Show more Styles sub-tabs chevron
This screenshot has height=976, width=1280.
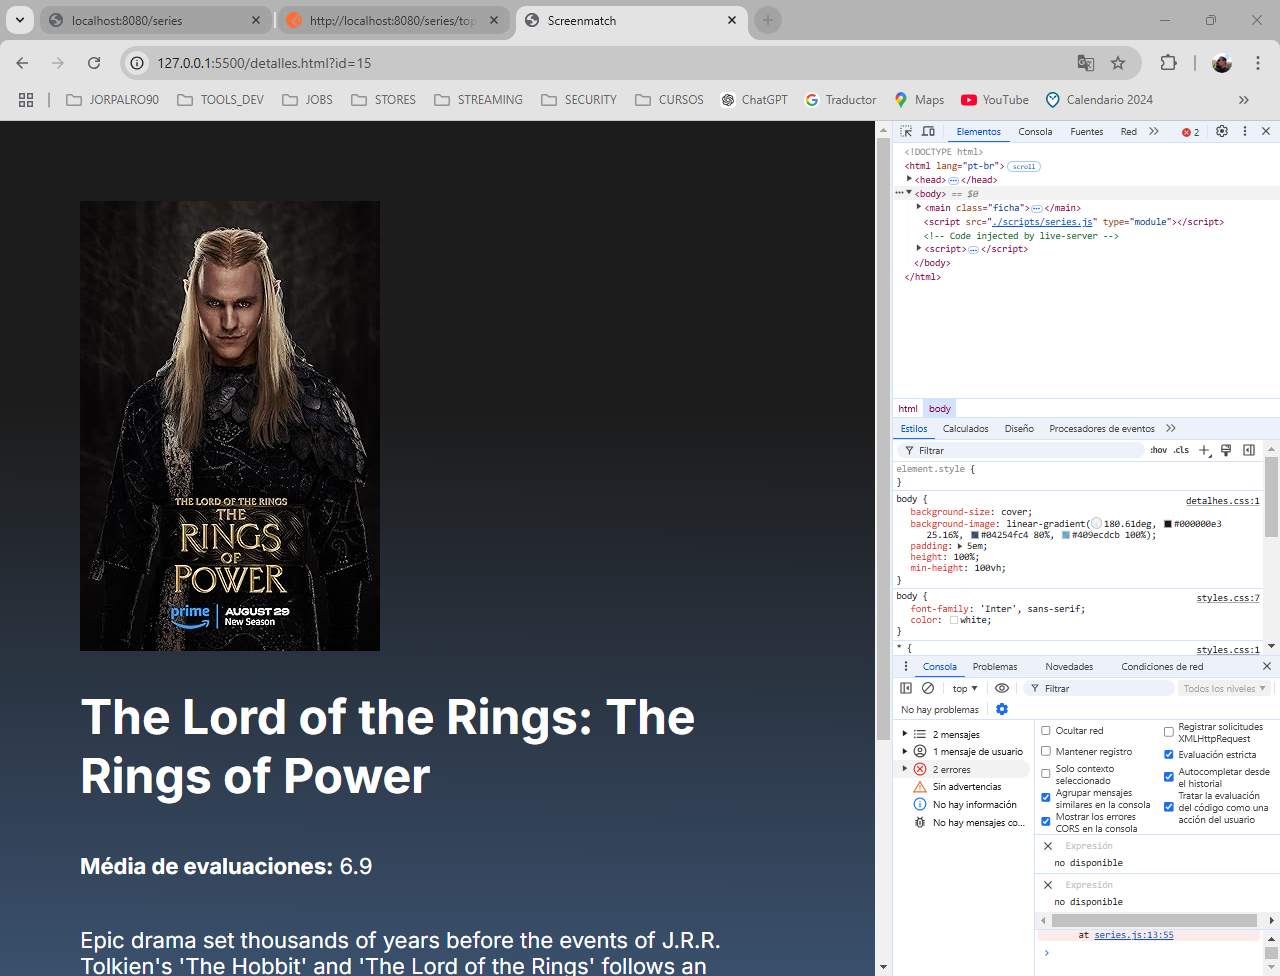(1171, 428)
